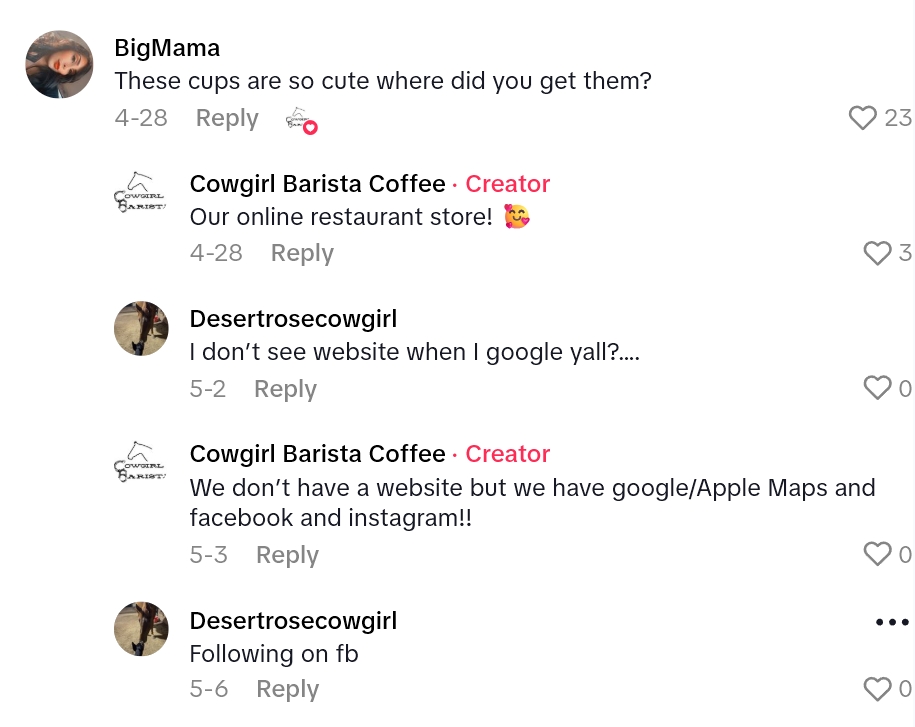Click BigMama's profile picture
915x727 pixels.
[x=59, y=64]
